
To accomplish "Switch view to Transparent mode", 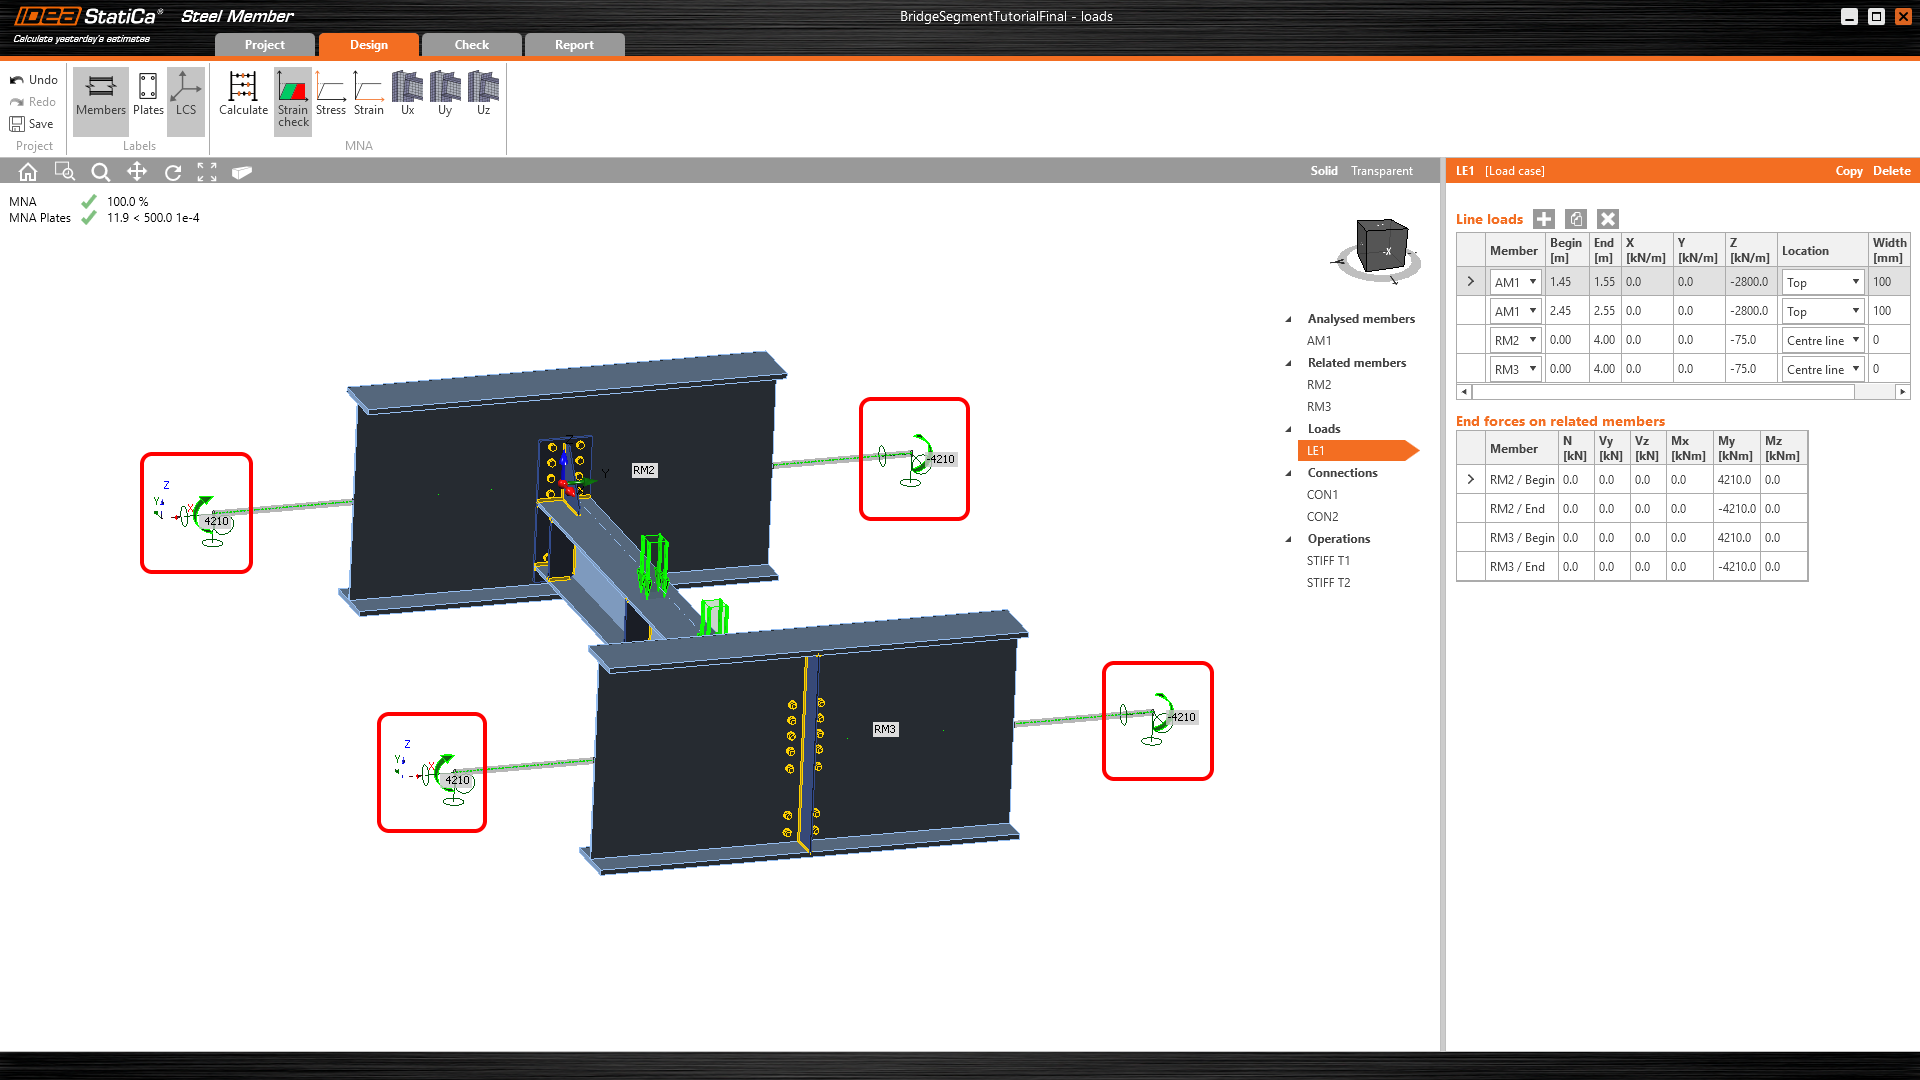I will click(1381, 171).
